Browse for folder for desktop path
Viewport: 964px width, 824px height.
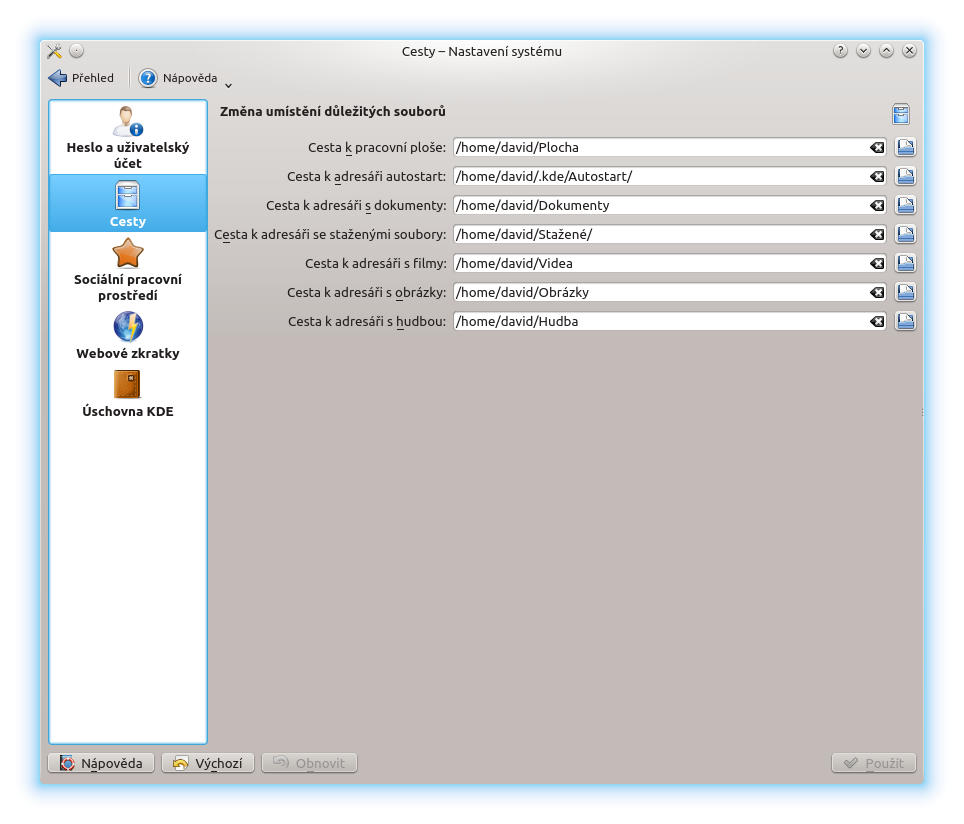pyautogui.click(x=905, y=147)
